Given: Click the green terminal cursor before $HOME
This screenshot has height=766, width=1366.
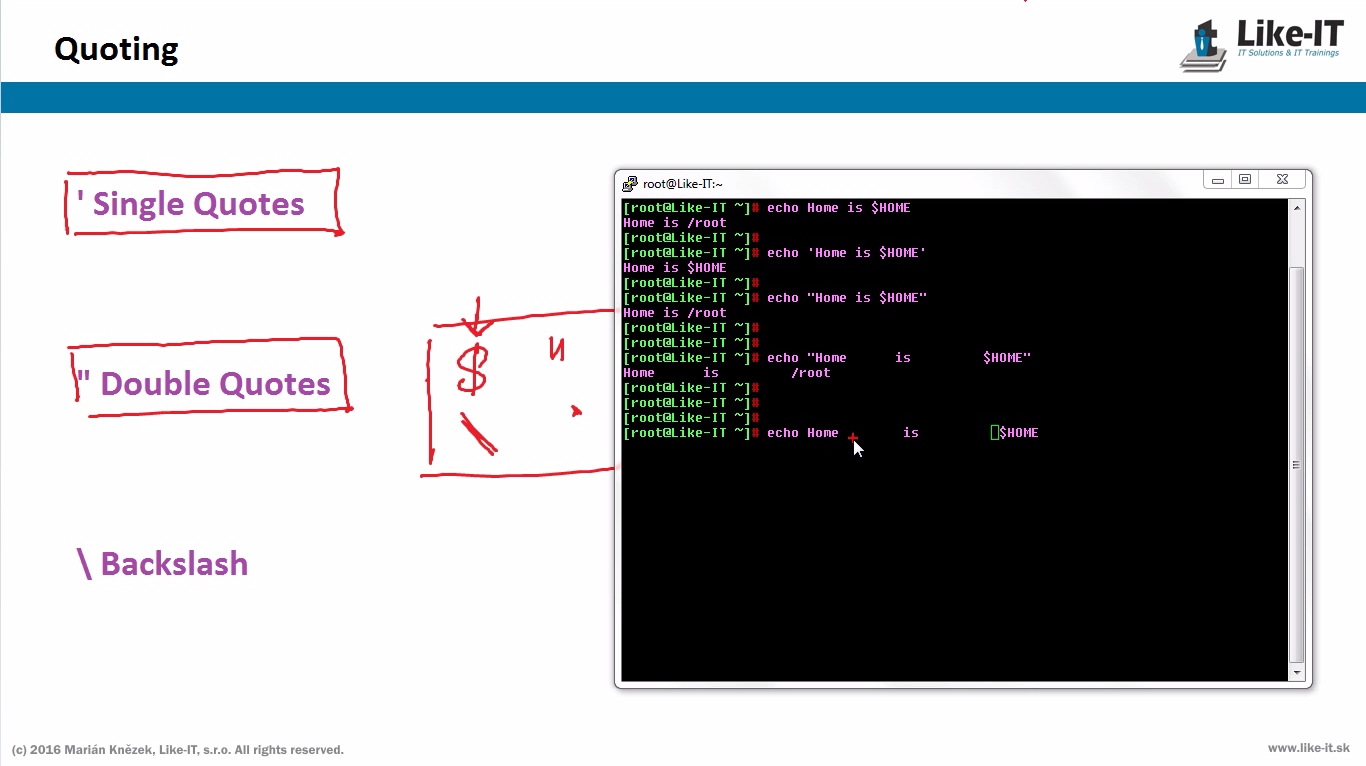Looking at the screenshot, I should [x=995, y=433].
